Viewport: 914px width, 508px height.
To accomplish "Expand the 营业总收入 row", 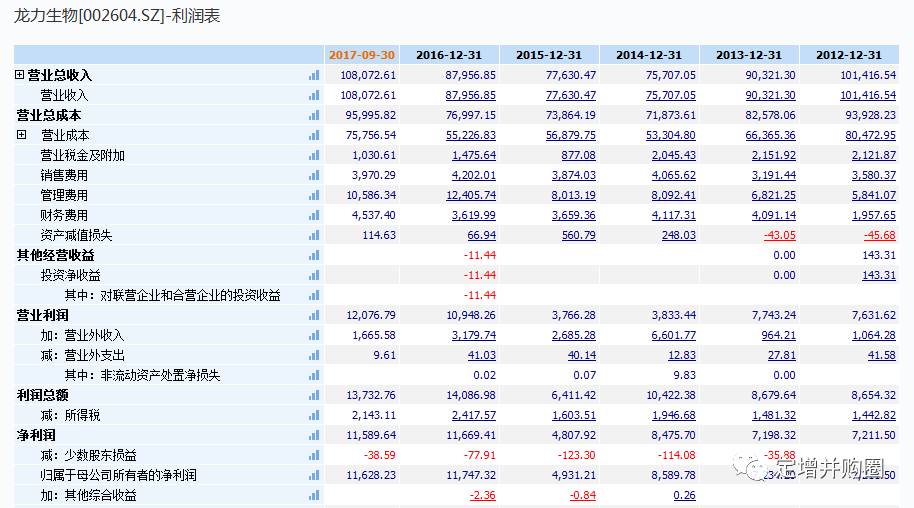I will (20, 75).
